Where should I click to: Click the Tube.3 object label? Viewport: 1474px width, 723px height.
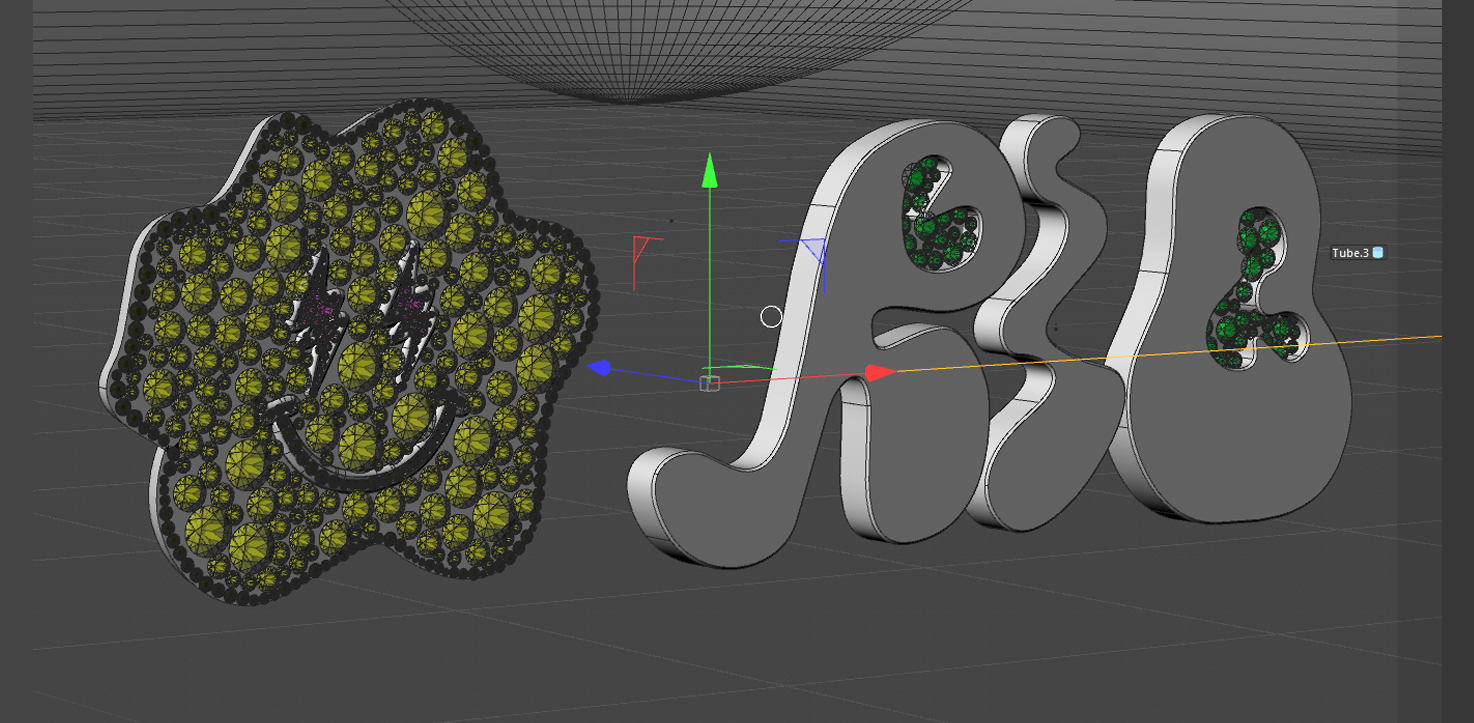point(1349,253)
